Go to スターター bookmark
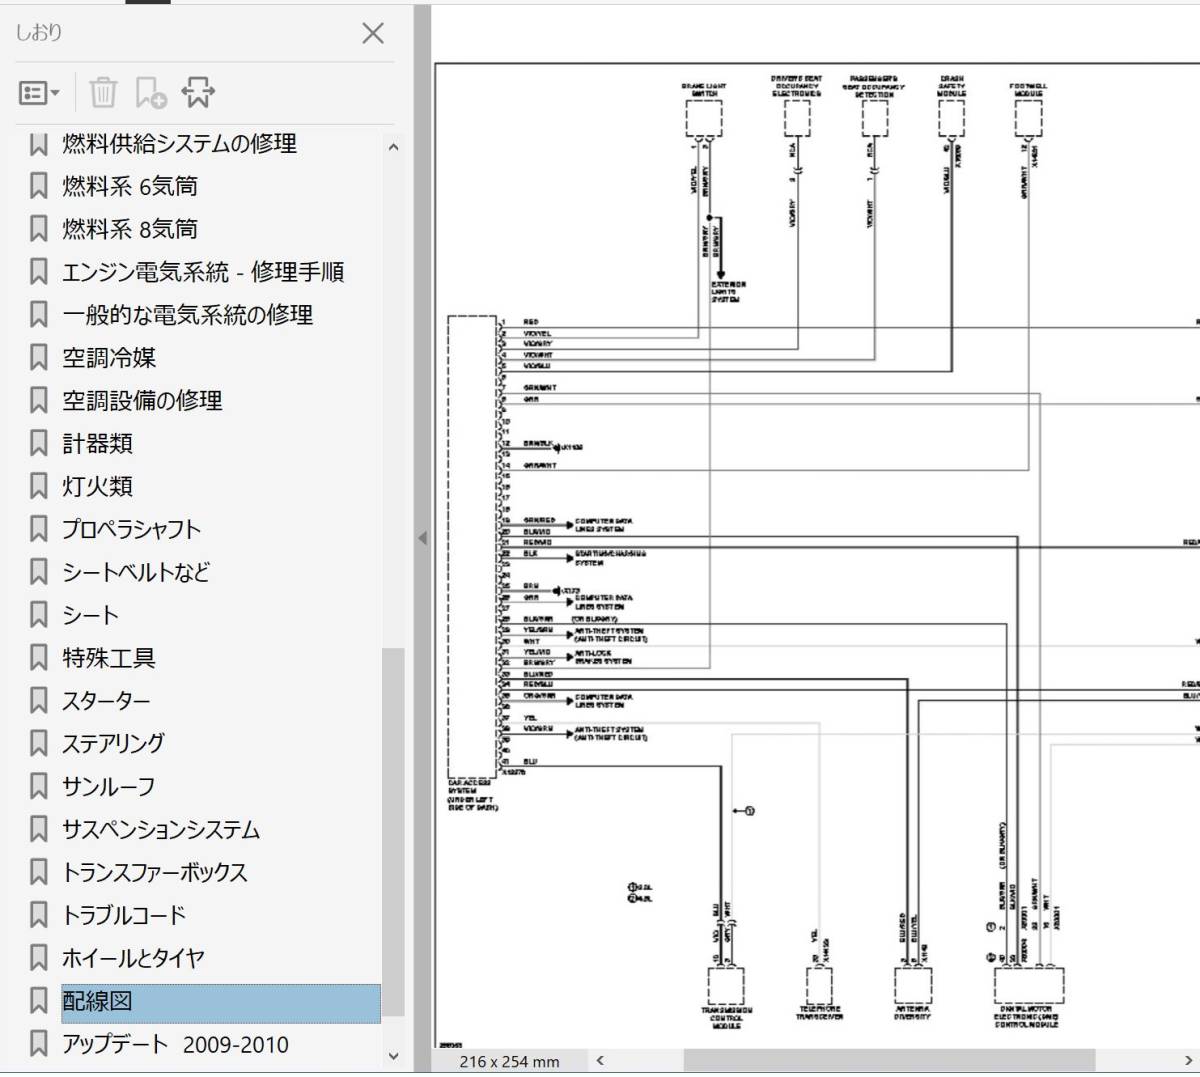 106,701
